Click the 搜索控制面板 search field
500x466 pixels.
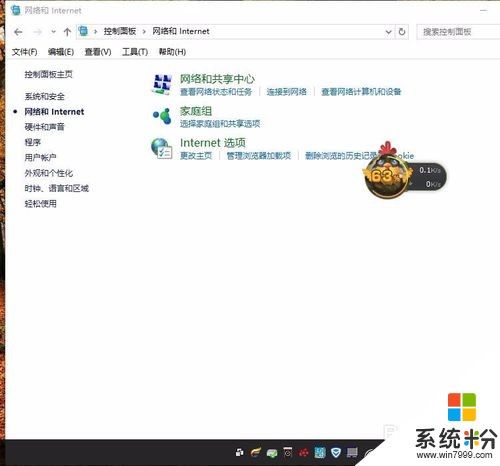tap(458, 32)
